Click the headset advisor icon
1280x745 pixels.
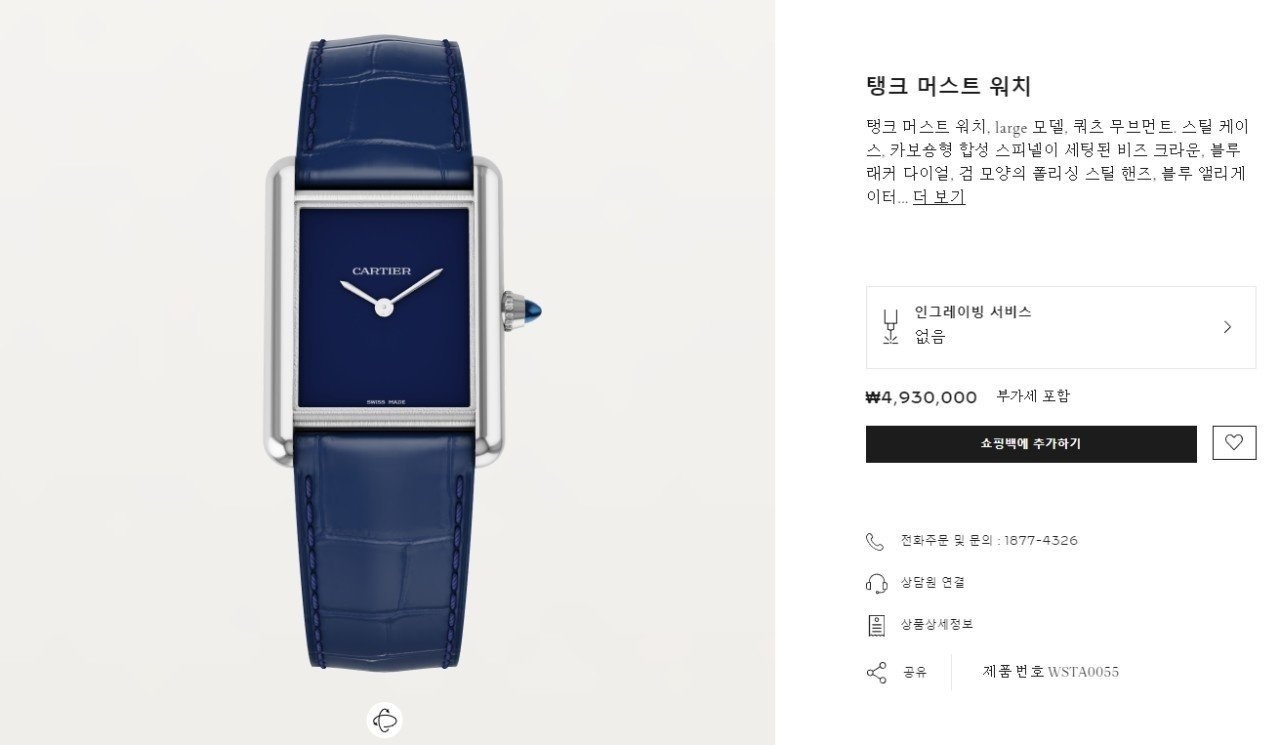click(876, 583)
